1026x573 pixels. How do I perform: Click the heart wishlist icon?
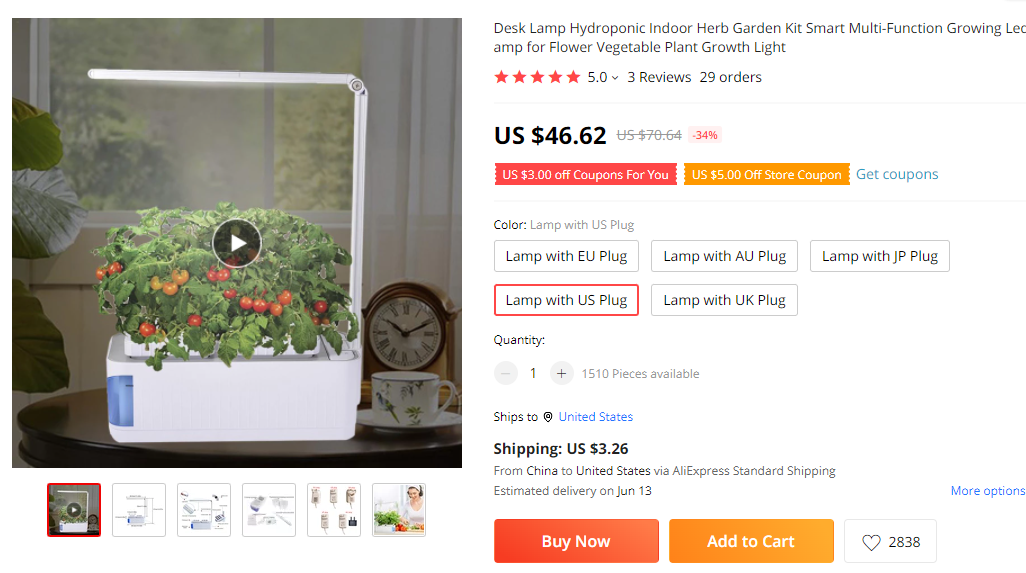[871, 542]
